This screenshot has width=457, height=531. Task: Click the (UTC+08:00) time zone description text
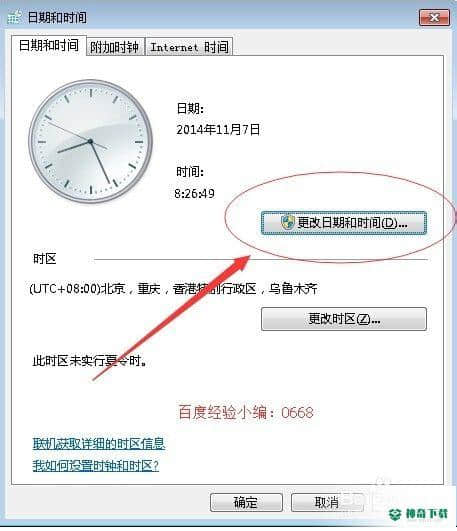(173, 289)
